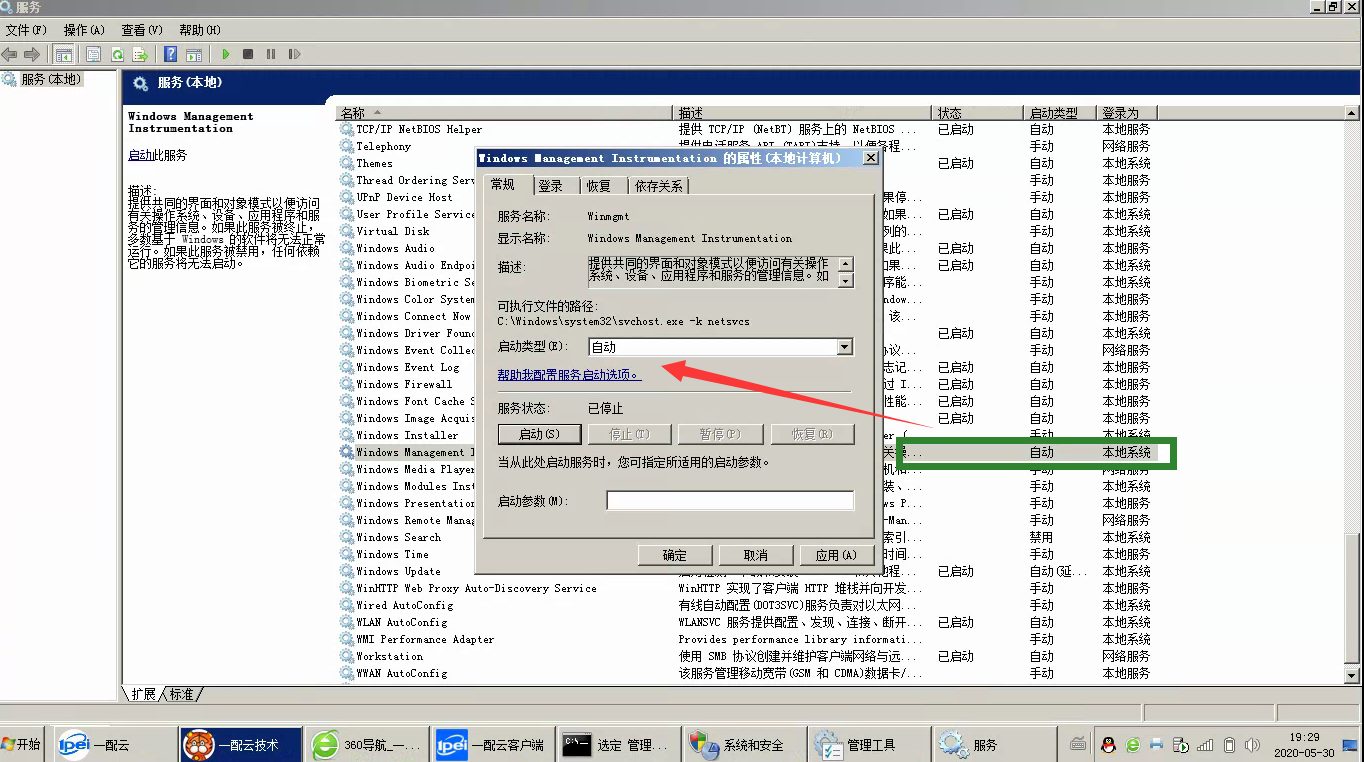Open the 系统和安全 taskbar item
The height and width of the screenshot is (762, 1364).
pos(744,744)
